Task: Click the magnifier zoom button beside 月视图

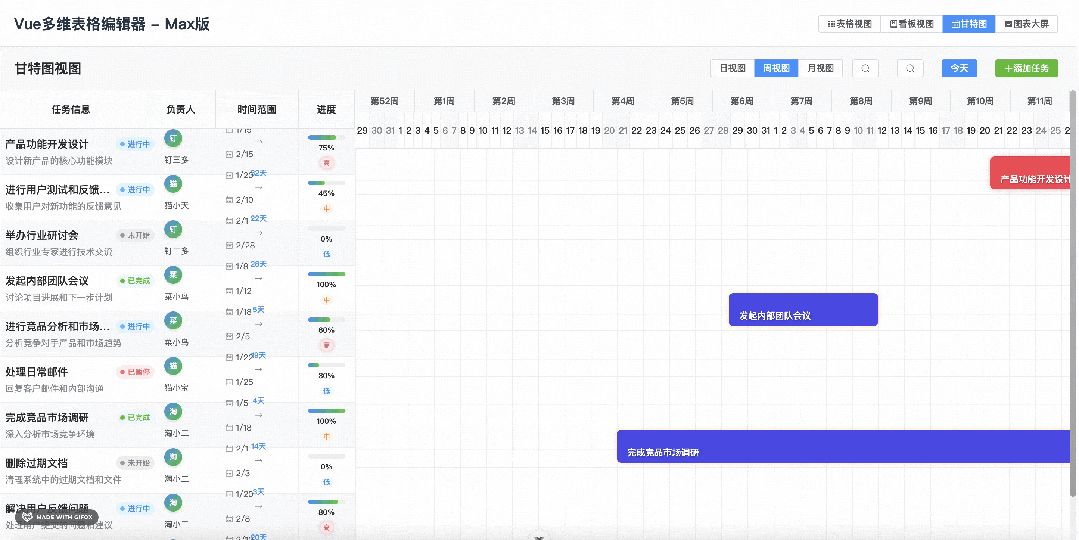Action: pyautogui.click(x=865, y=68)
